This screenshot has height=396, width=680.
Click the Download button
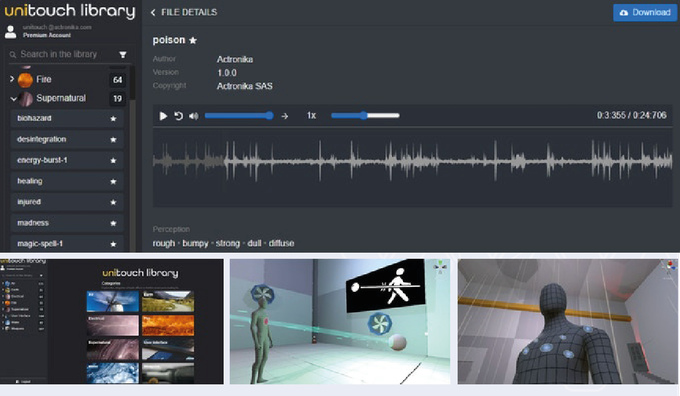coord(645,13)
